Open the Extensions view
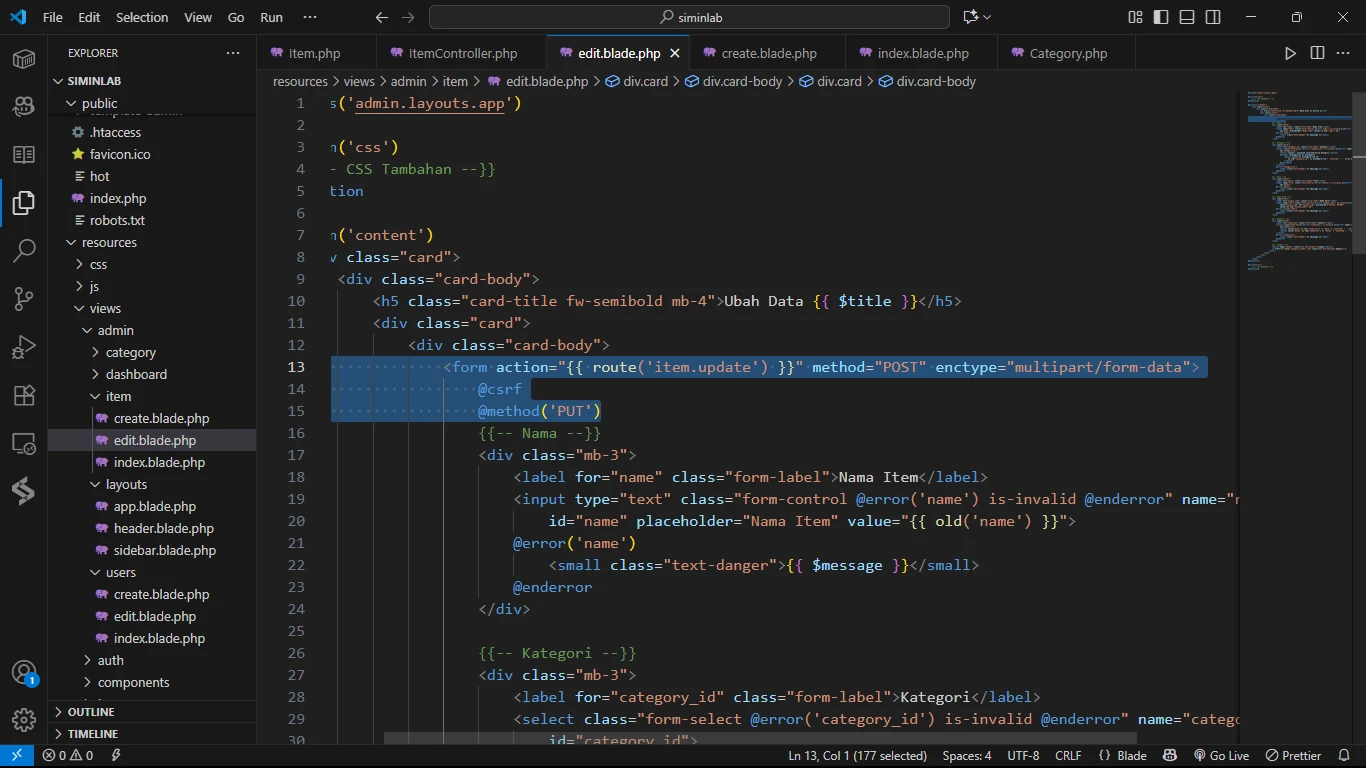This screenshot has height=768, width=1366. pyautogui.click(x=24, y=395)
